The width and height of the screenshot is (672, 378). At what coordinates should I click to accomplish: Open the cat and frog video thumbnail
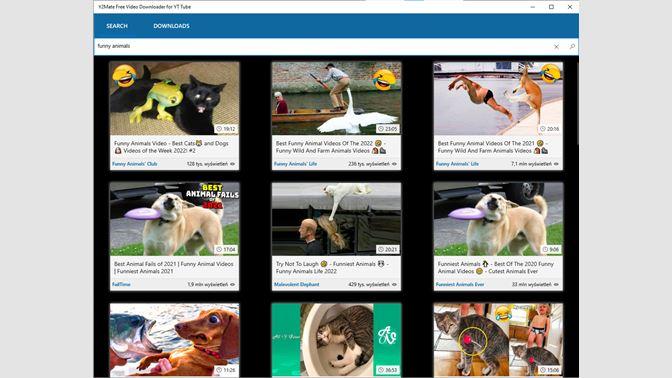pos(174,99)
